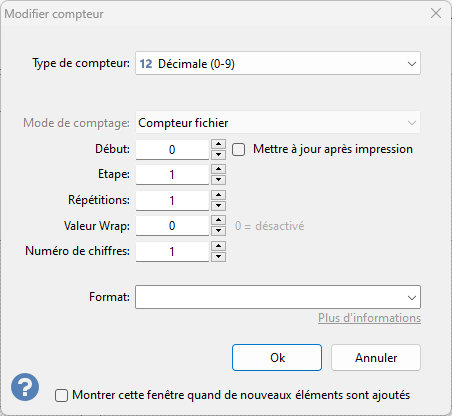Click the blue help question mark icon

[x=25, y=387]
